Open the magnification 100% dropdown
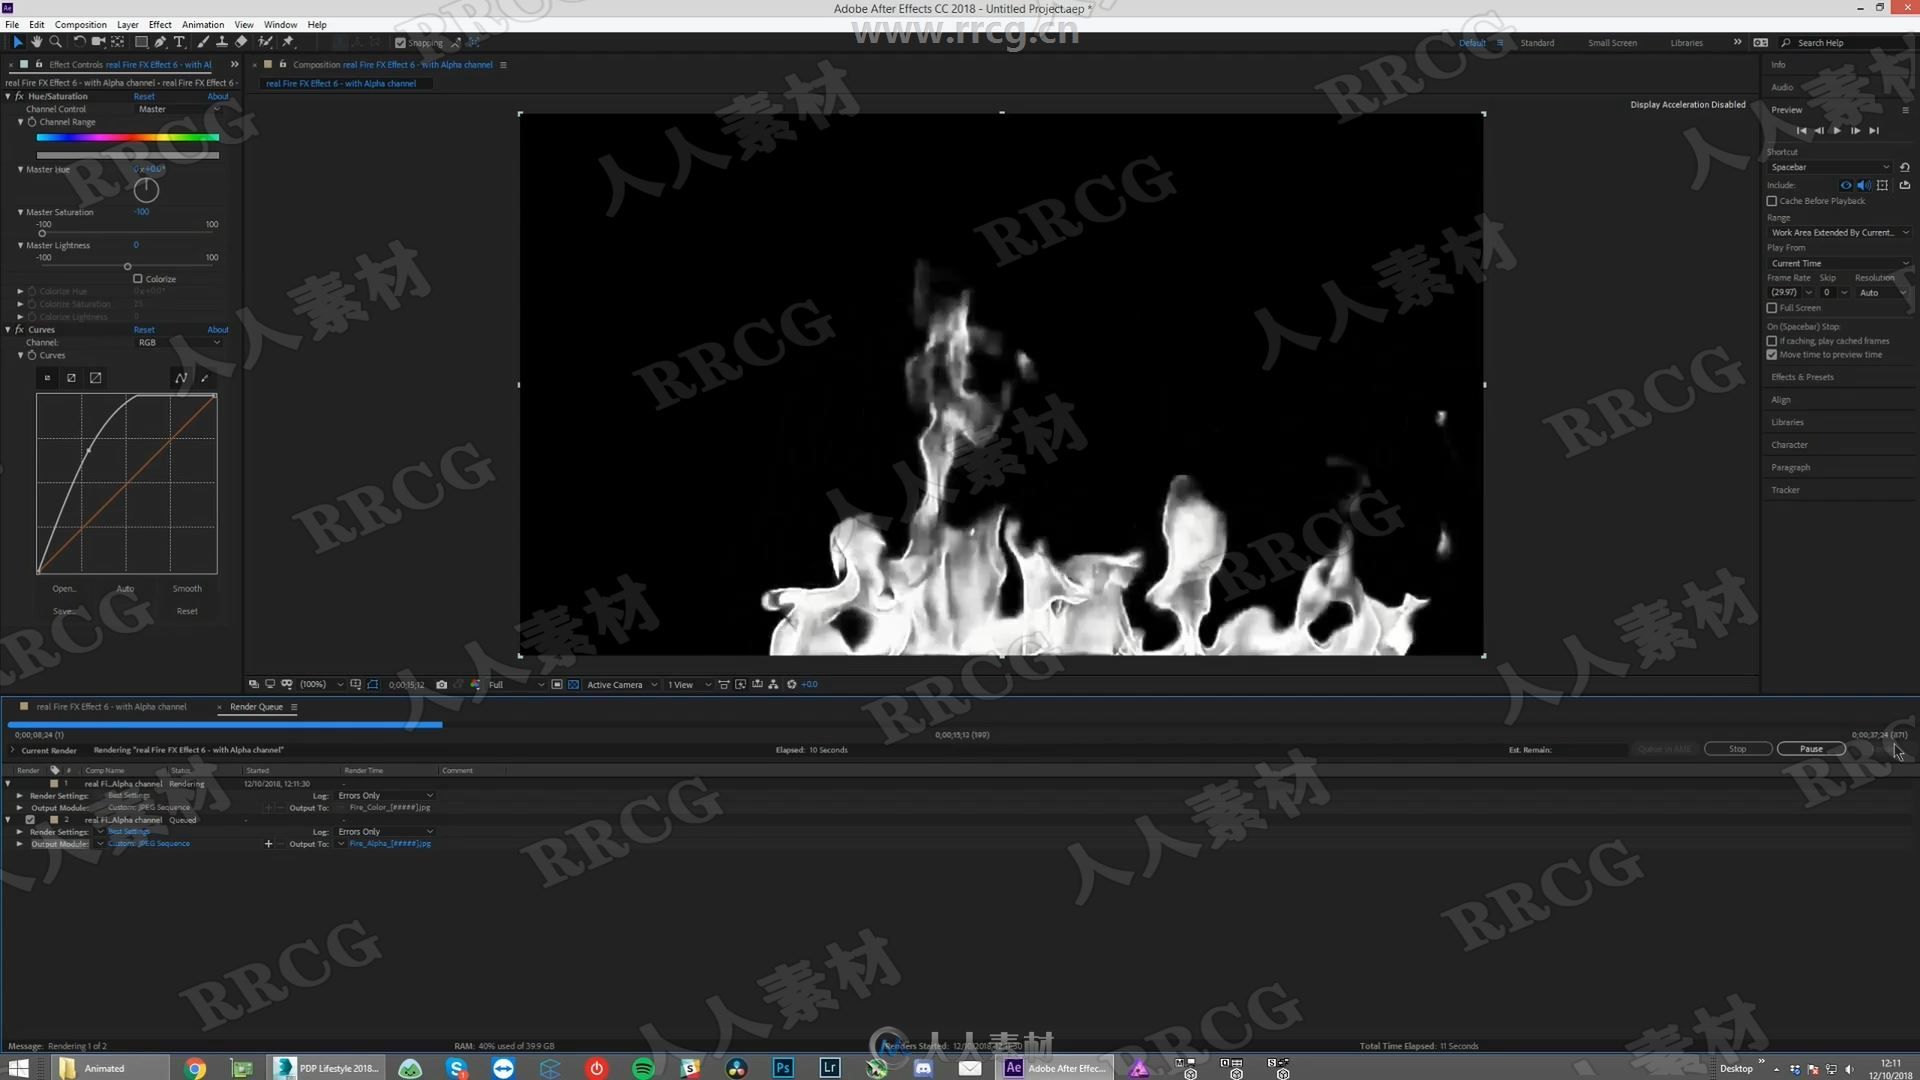Screen dimensions: 1920x1080 point(321,685)
